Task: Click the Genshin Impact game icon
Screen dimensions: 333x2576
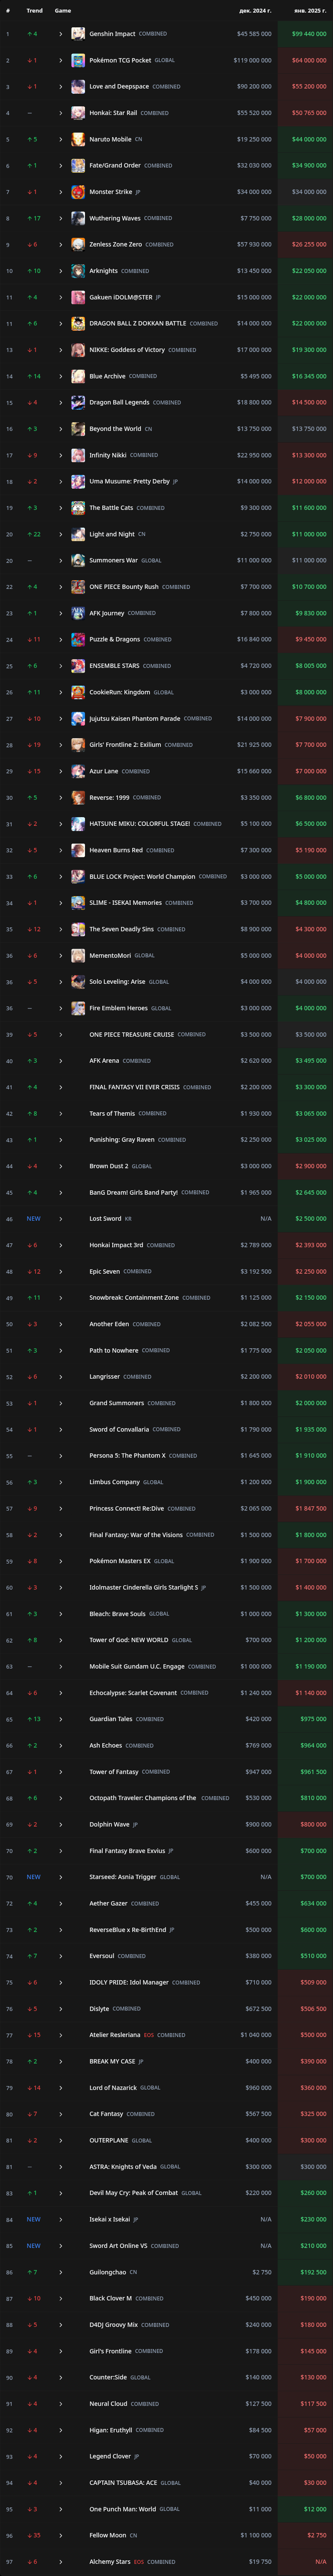Action: 78,34
